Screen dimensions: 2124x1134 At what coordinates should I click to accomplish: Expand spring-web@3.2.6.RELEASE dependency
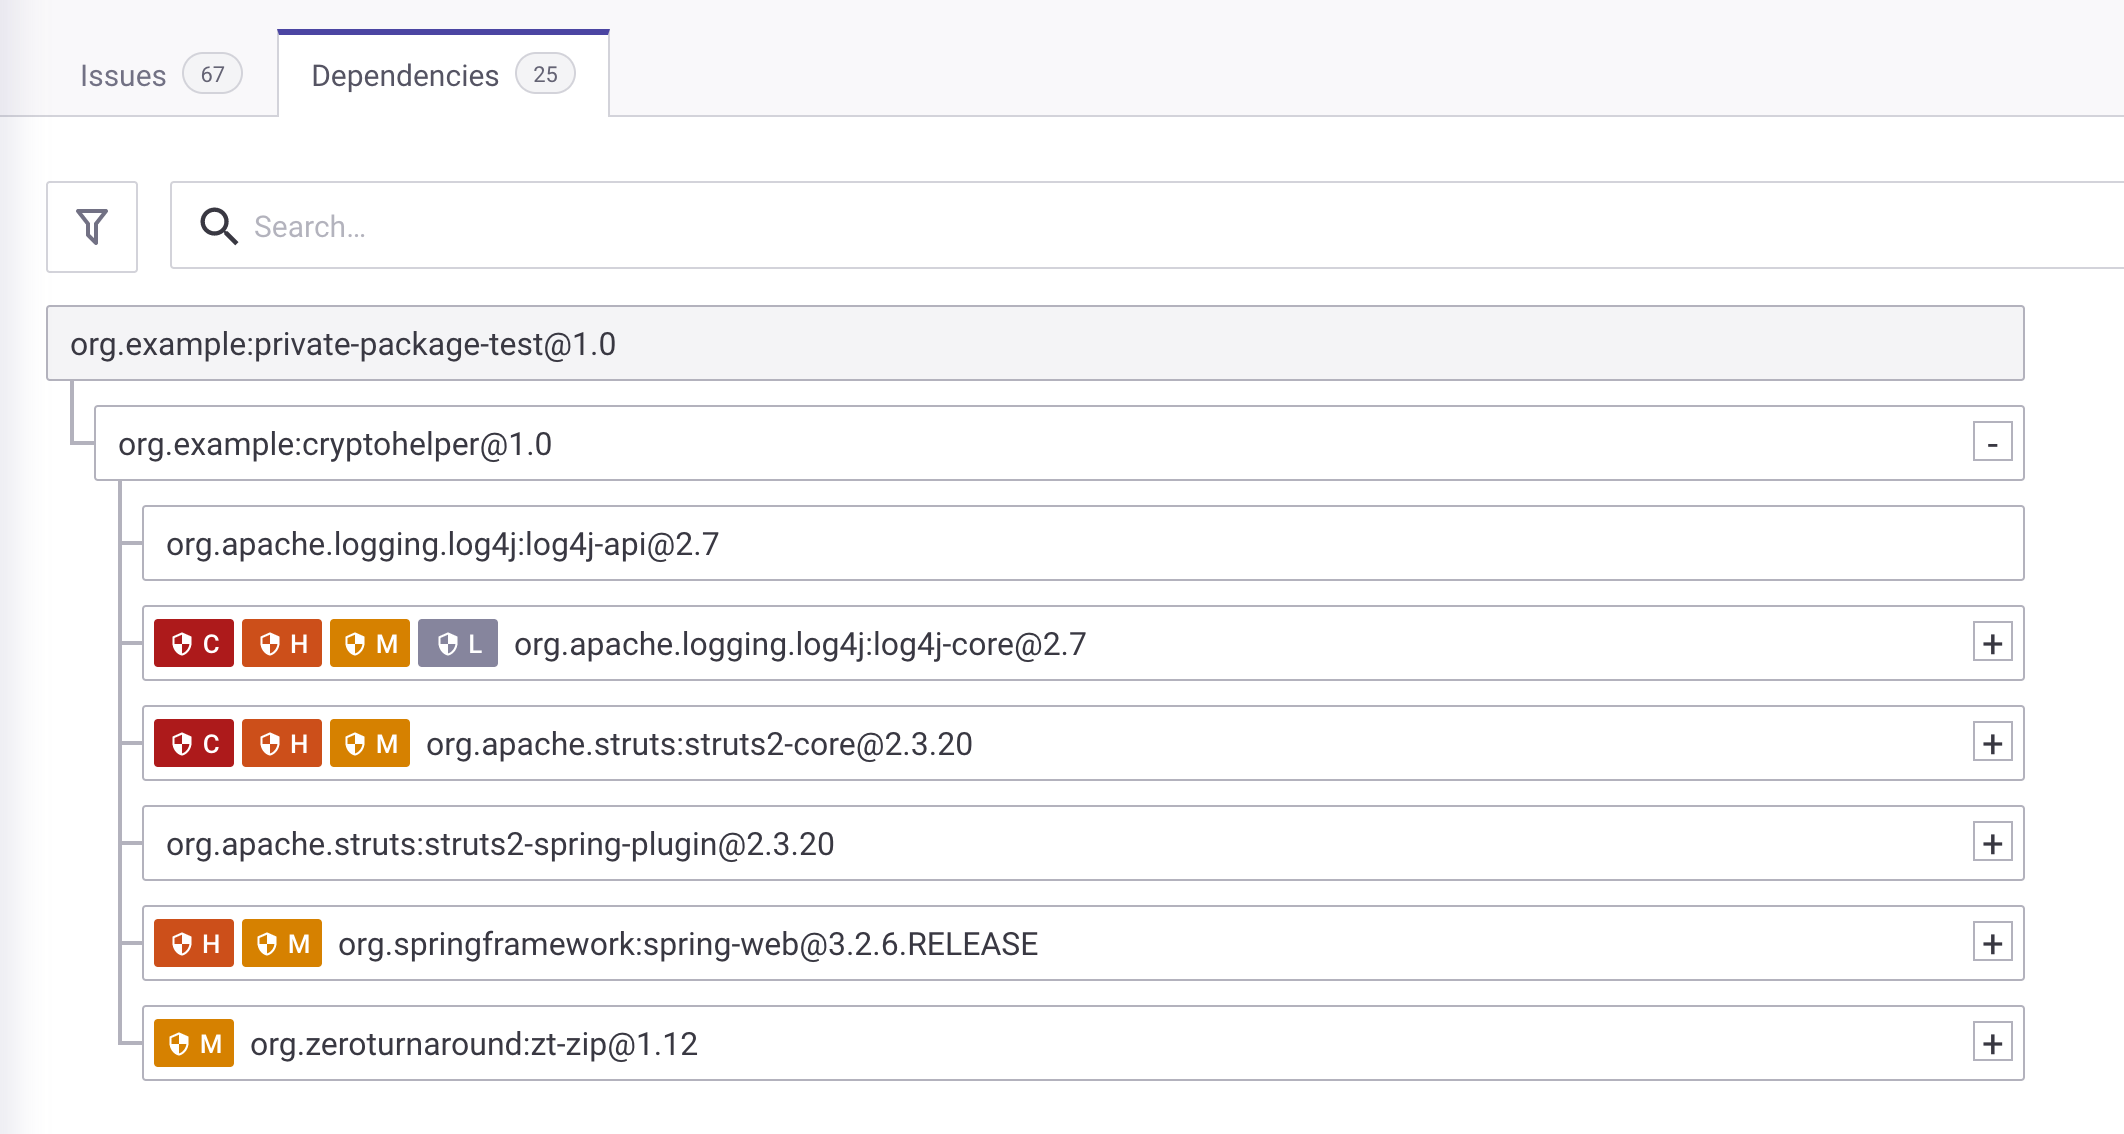click(1992, 943)
